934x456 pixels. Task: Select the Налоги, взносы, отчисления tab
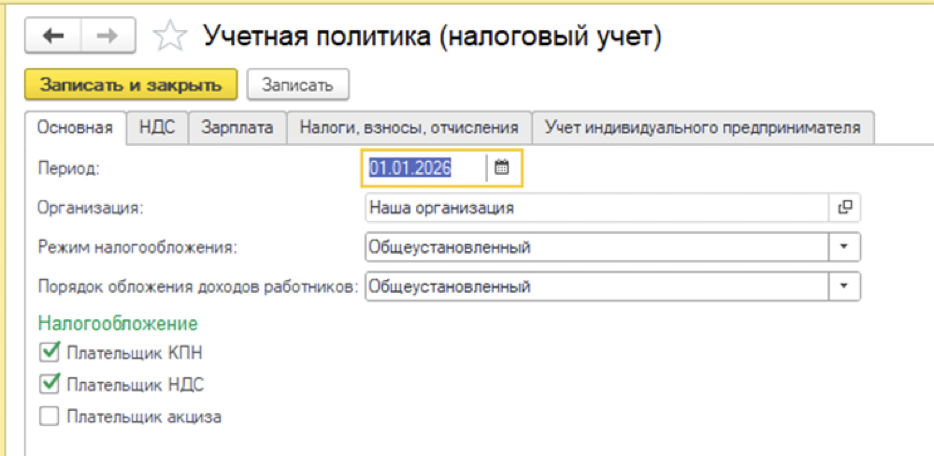click(409, 127)
